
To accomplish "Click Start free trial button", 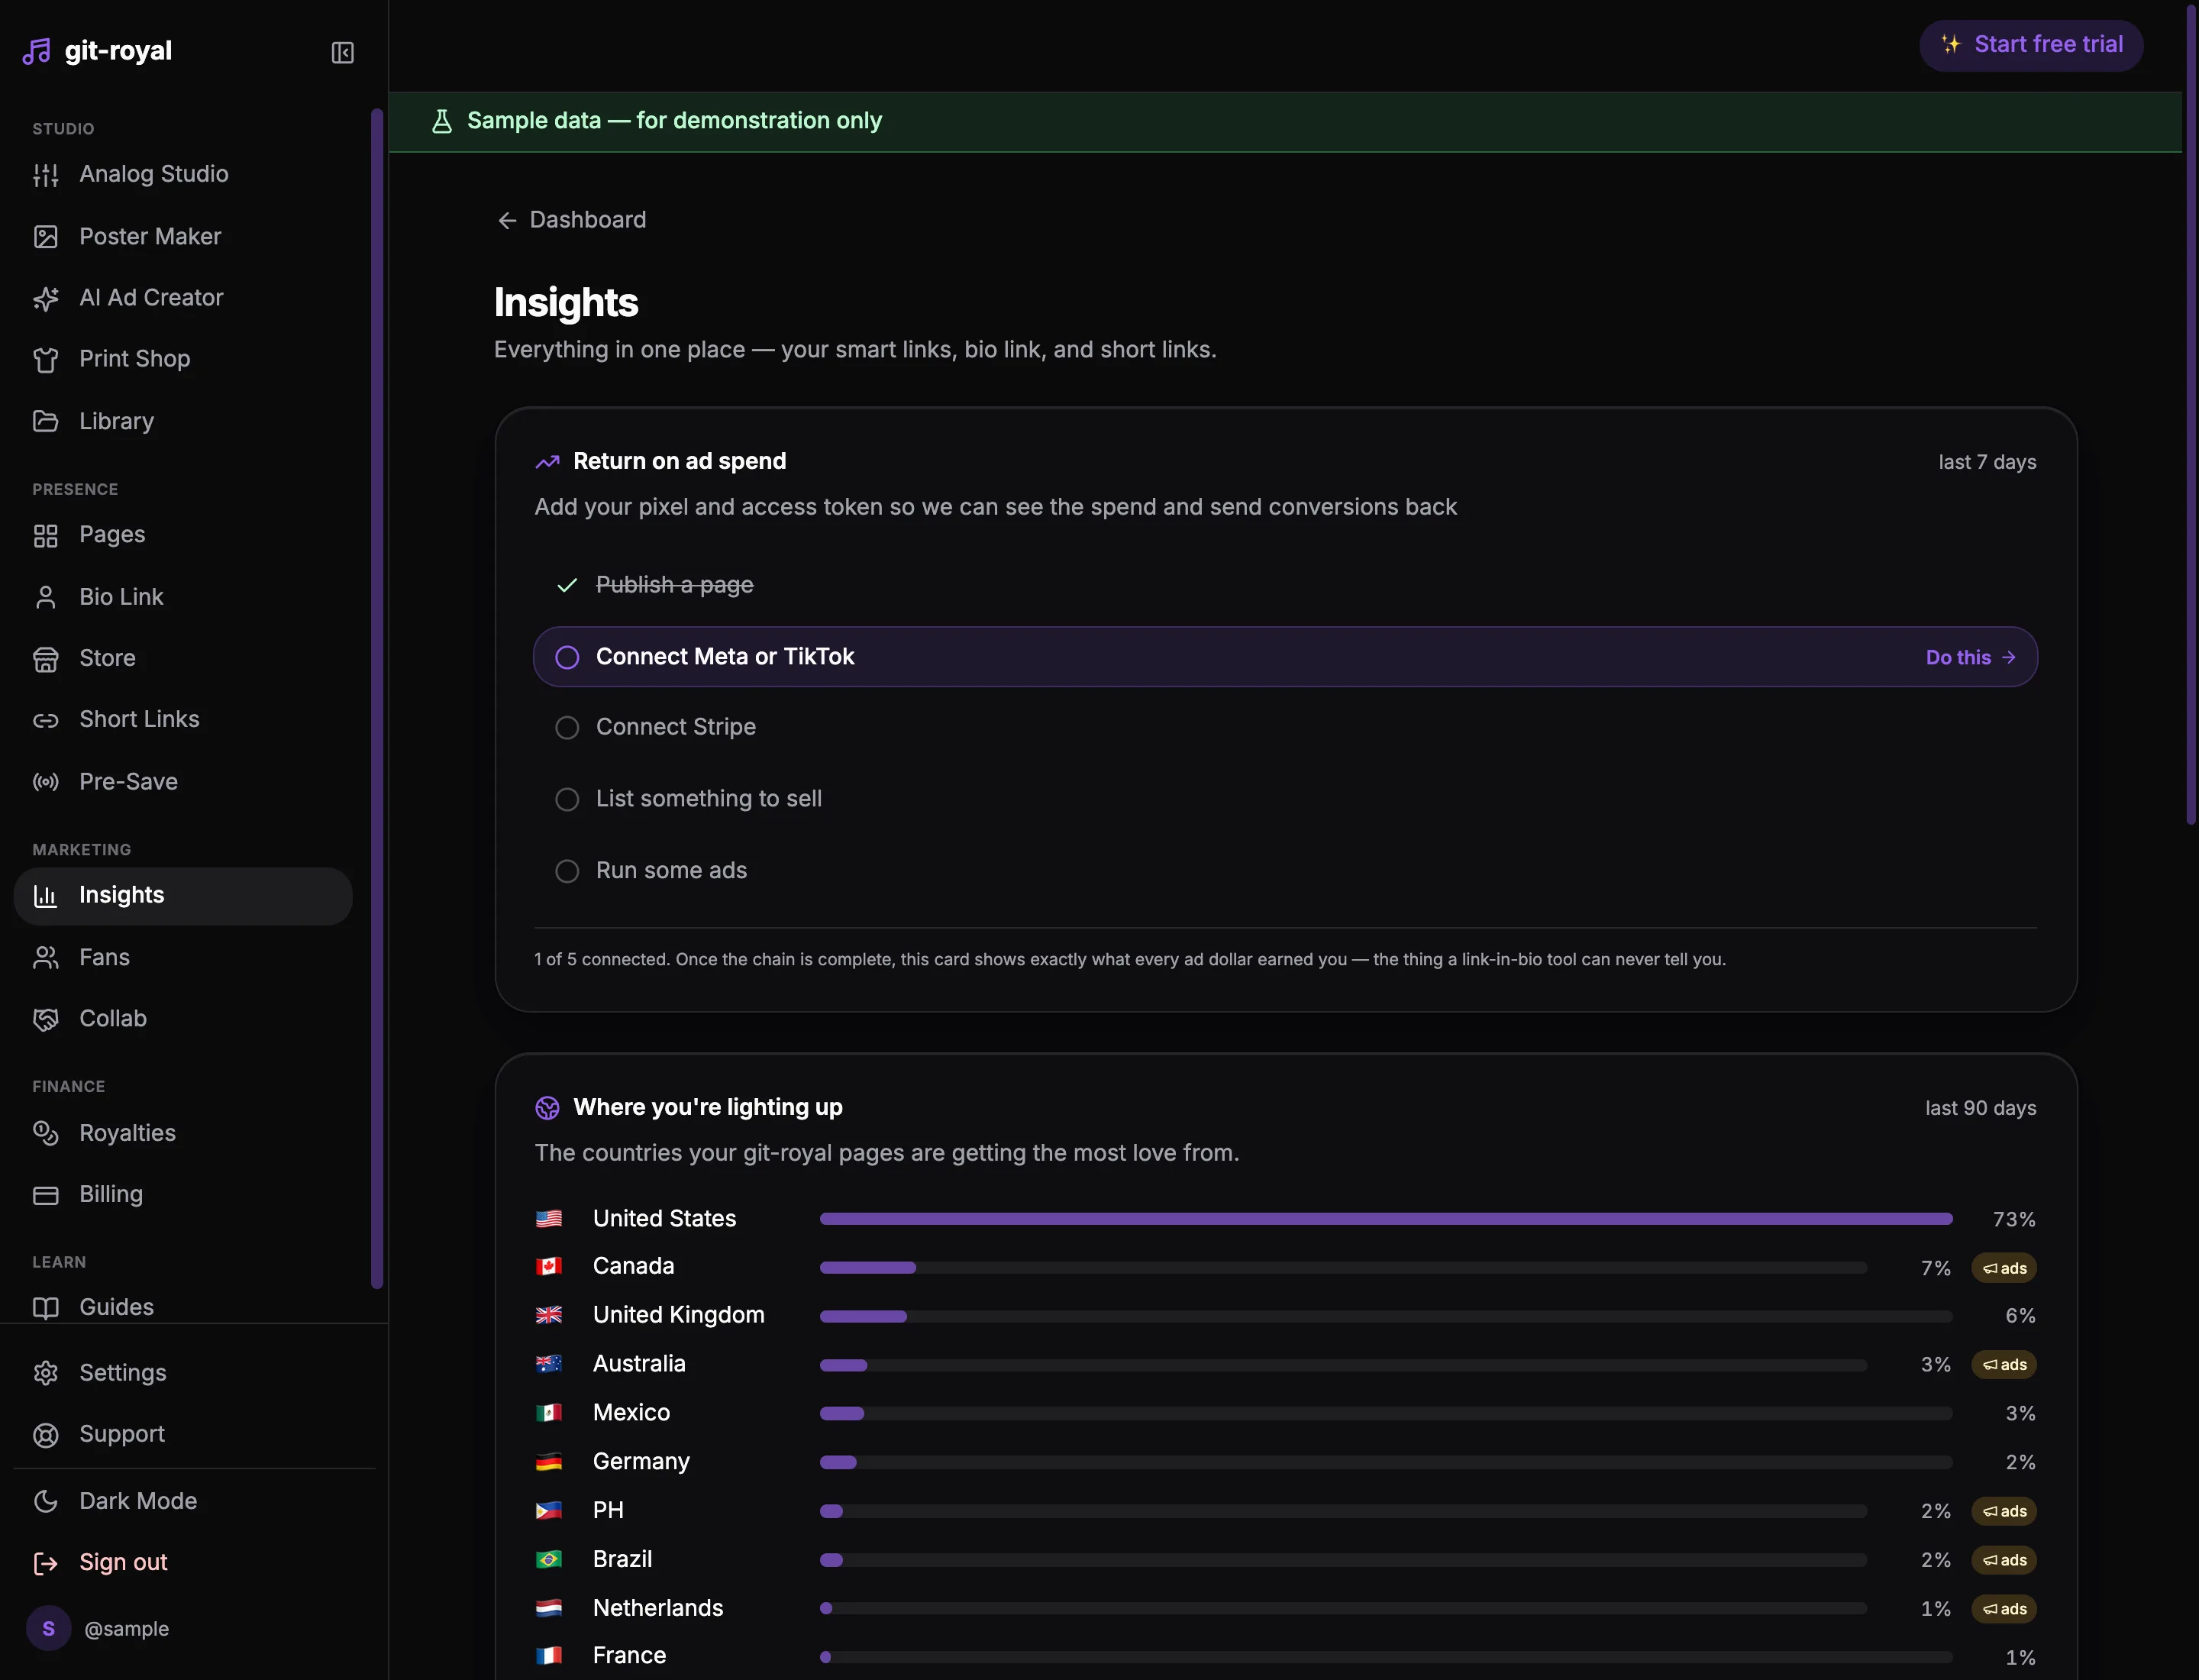I will pos(2031,45).
